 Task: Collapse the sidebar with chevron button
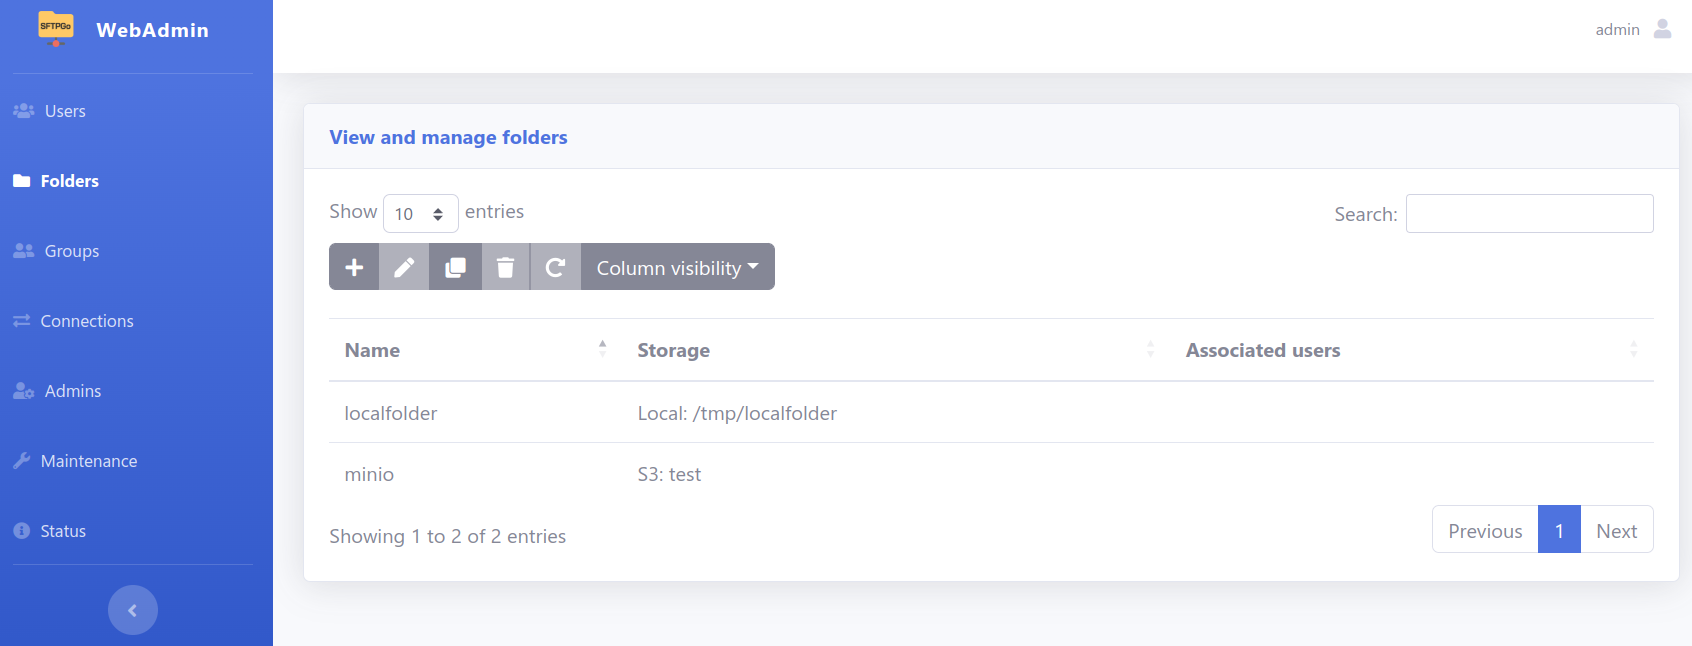click(x=133, y=610)
